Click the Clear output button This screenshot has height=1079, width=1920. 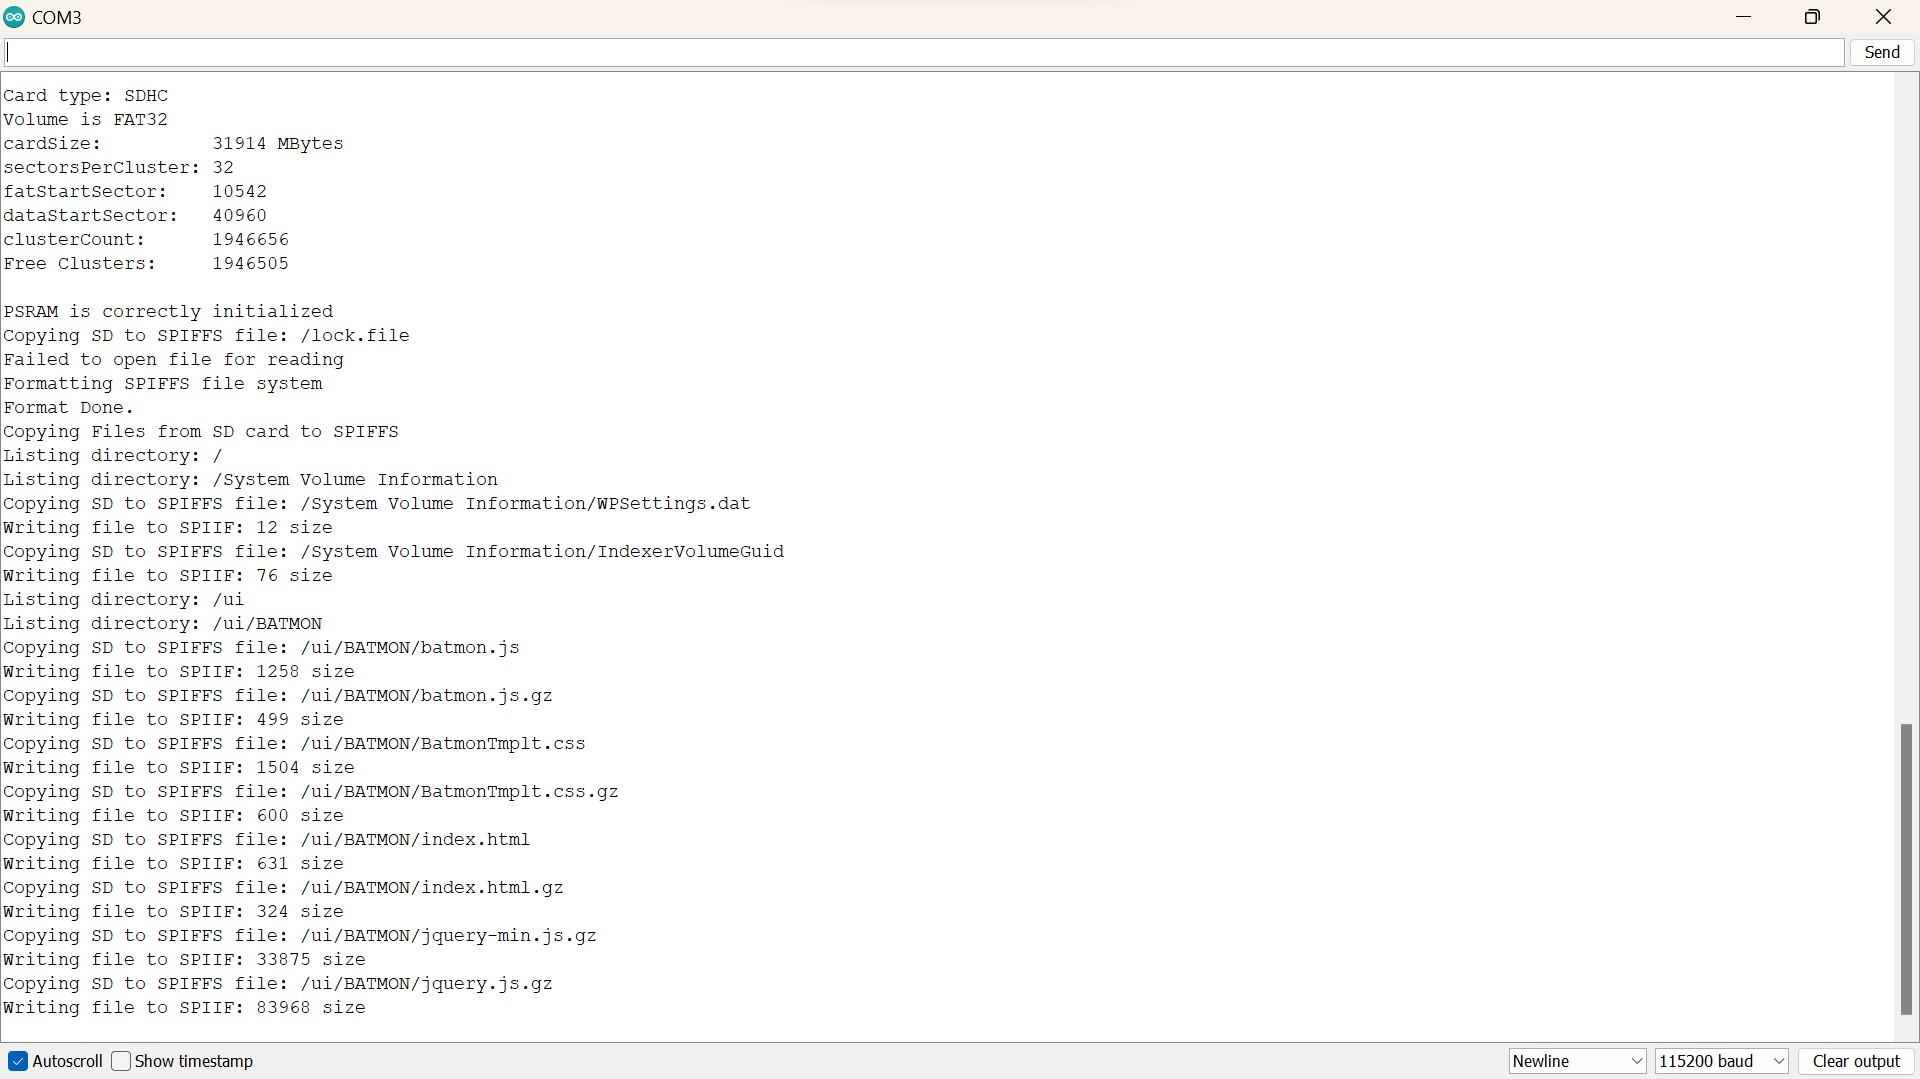[1856, 1061]
